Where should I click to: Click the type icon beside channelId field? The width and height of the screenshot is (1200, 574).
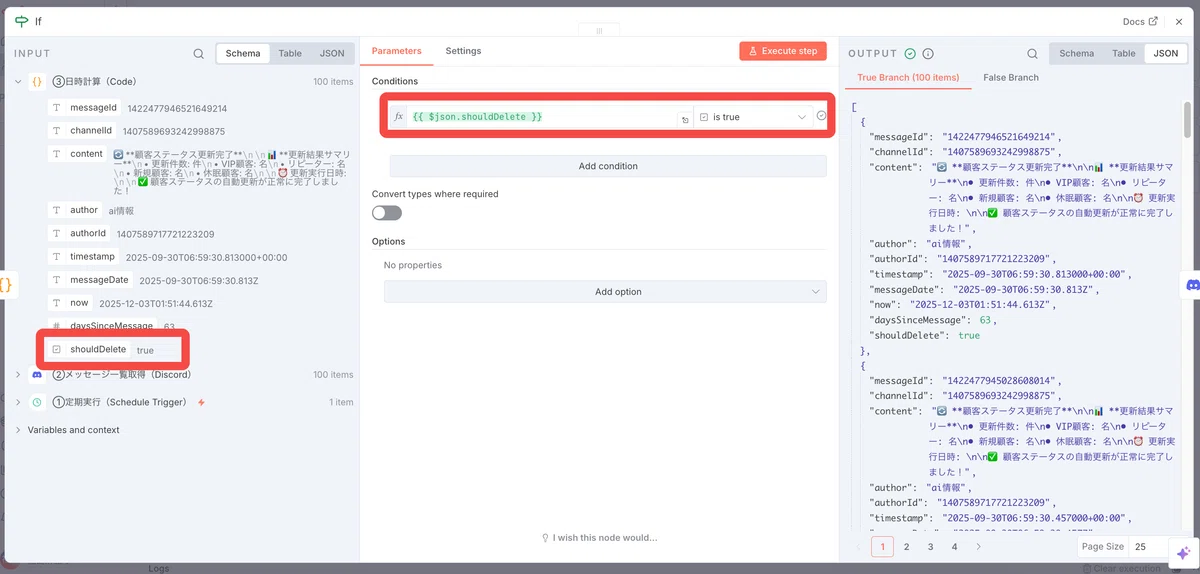click(x=56, y=131)
